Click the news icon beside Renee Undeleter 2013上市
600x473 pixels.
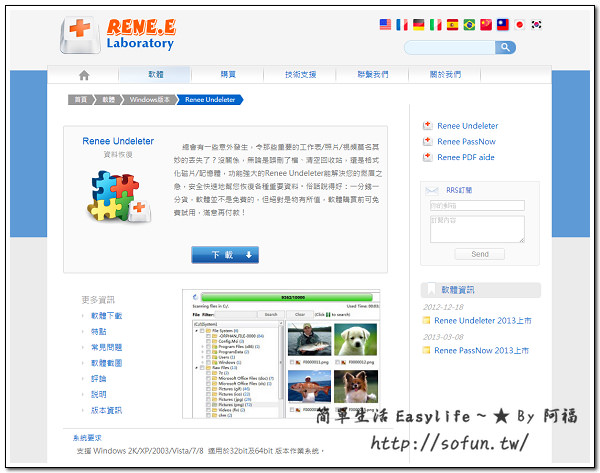426,320
